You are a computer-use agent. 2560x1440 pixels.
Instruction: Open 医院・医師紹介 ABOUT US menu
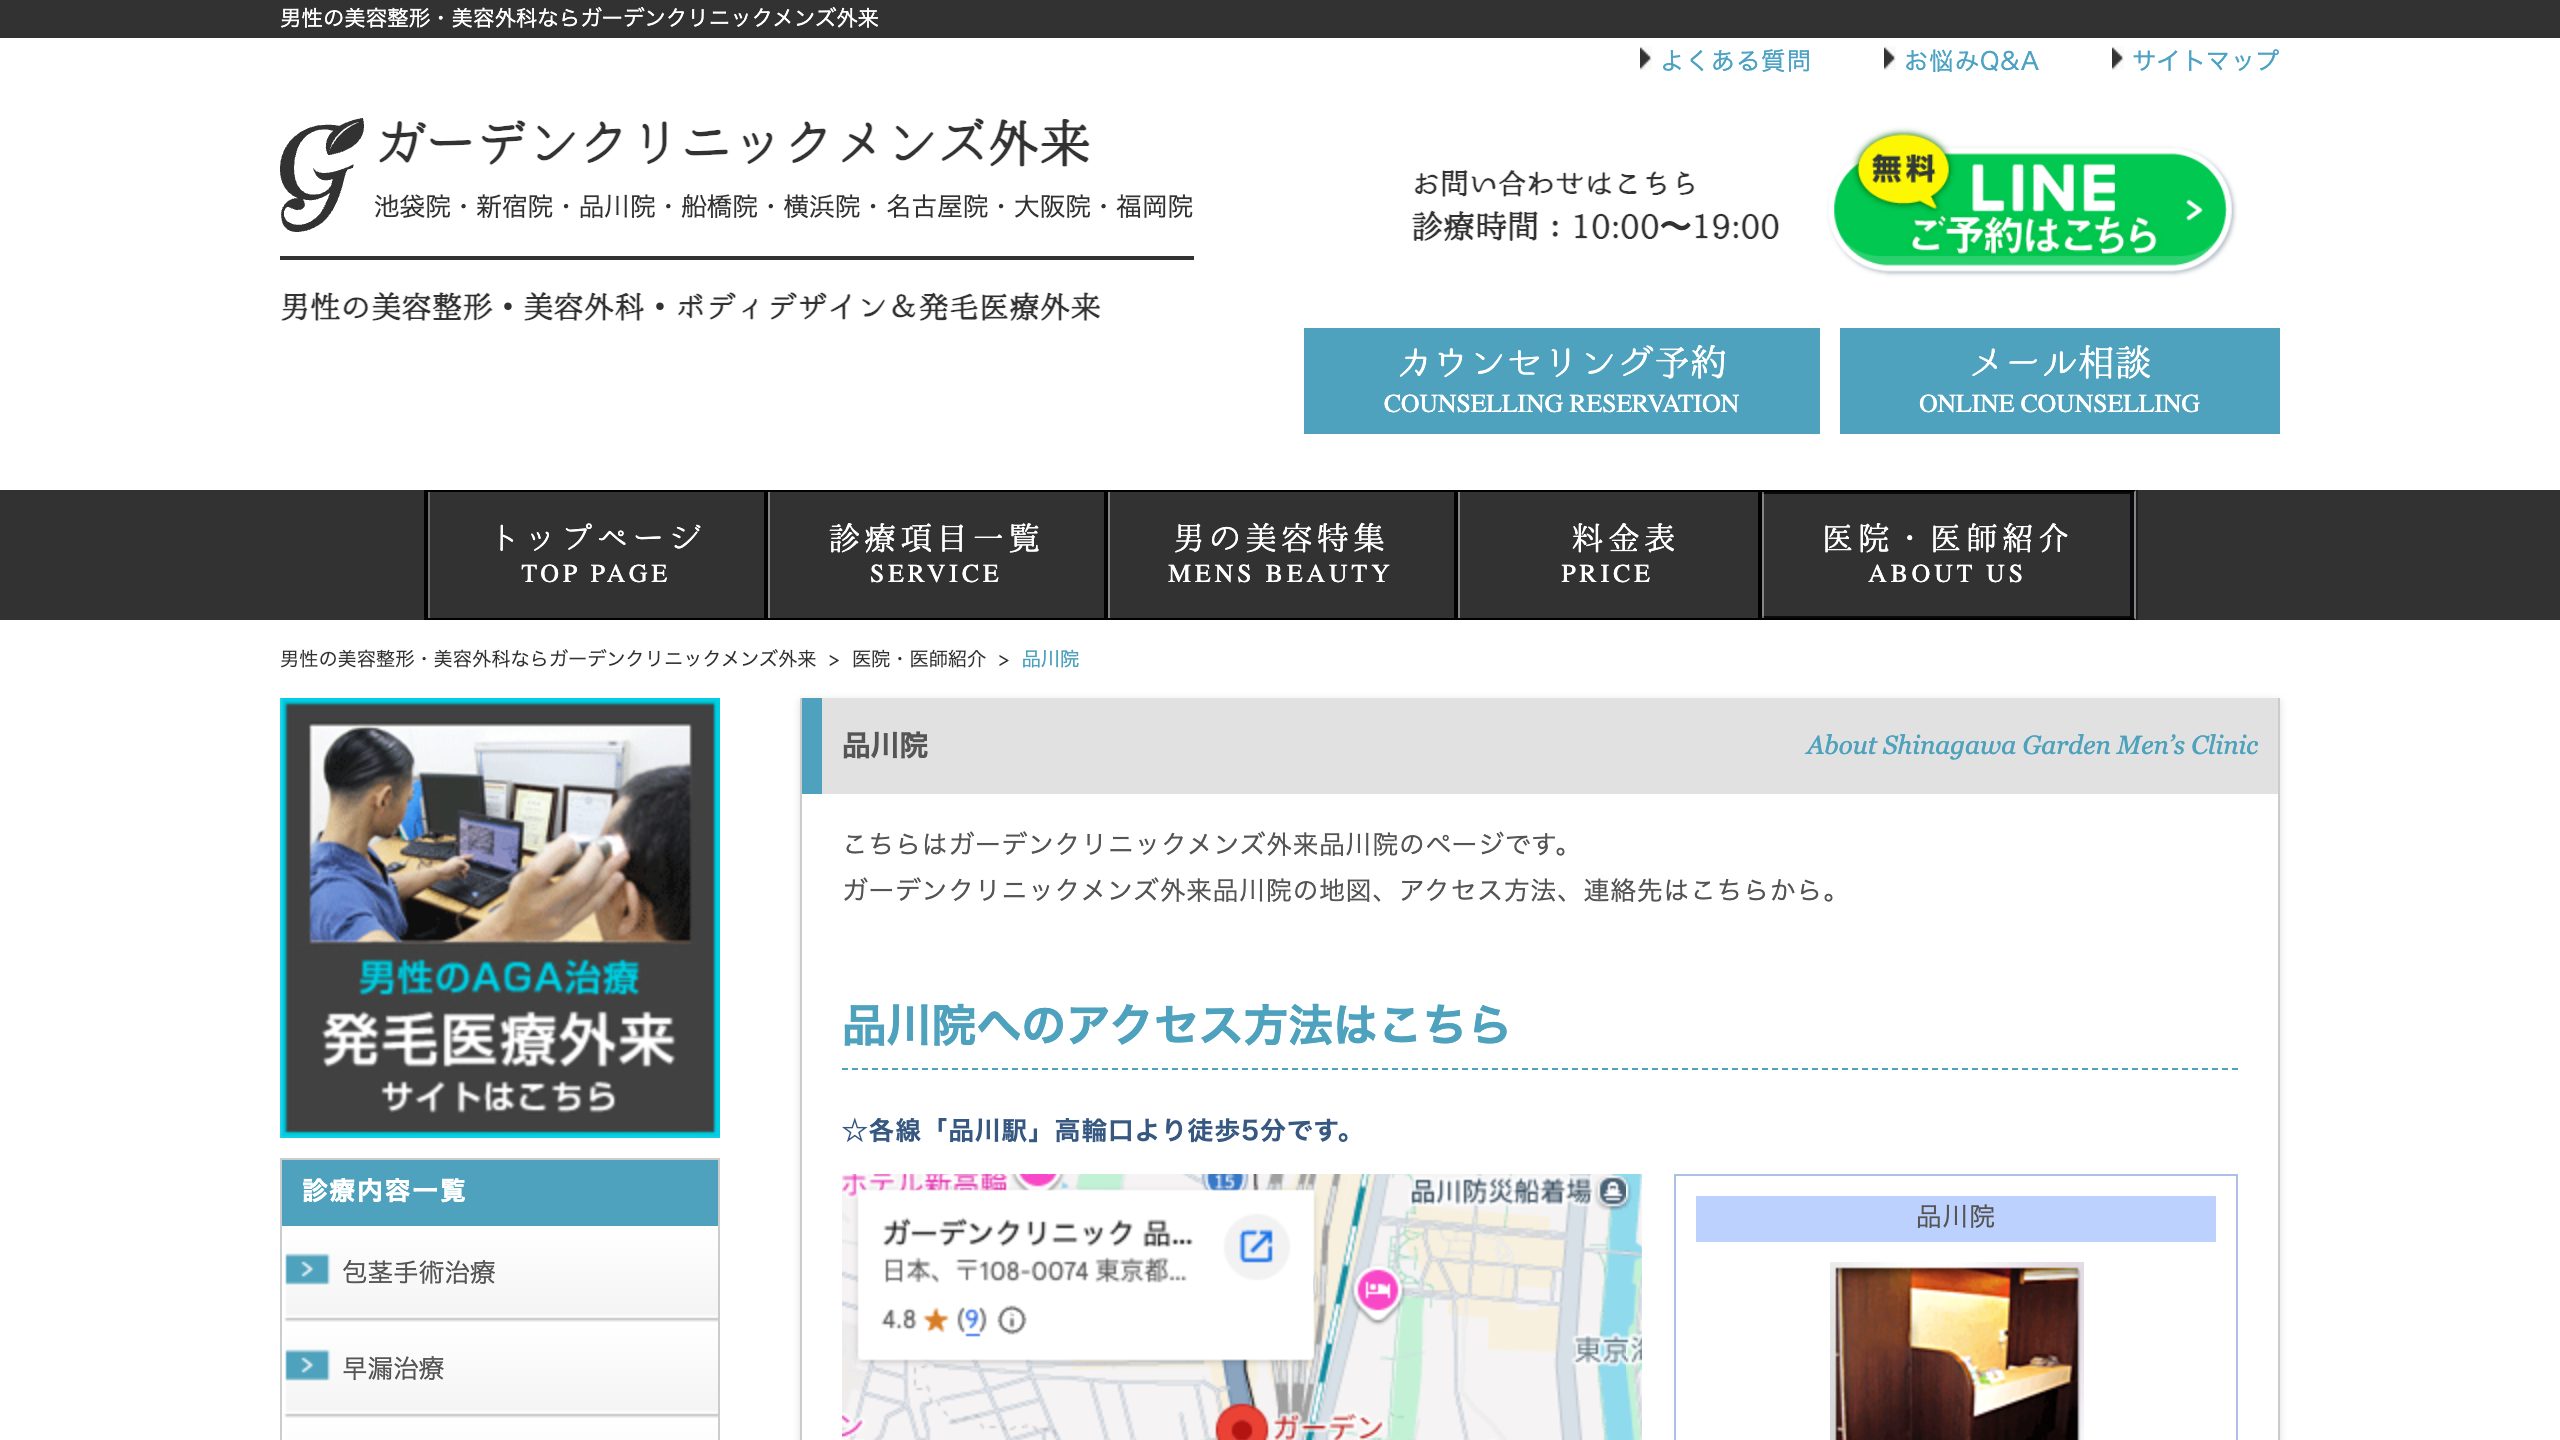[x=1947, y=555]
